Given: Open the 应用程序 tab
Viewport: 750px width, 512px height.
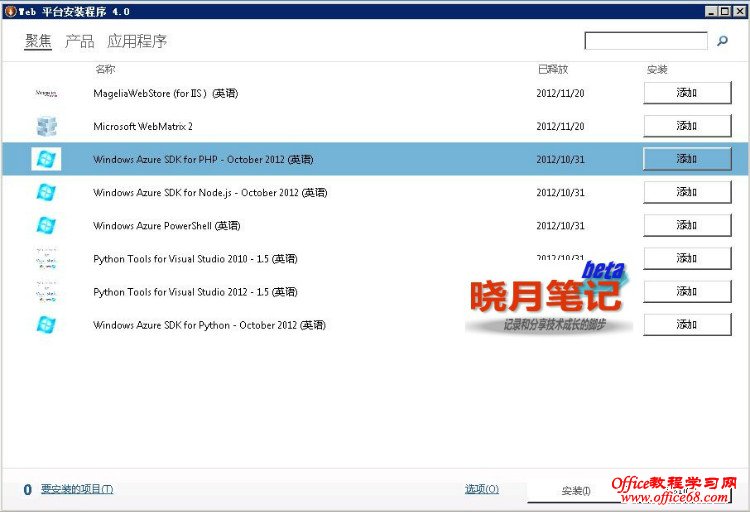Looking at the screenshot, I should coord(137,41).
